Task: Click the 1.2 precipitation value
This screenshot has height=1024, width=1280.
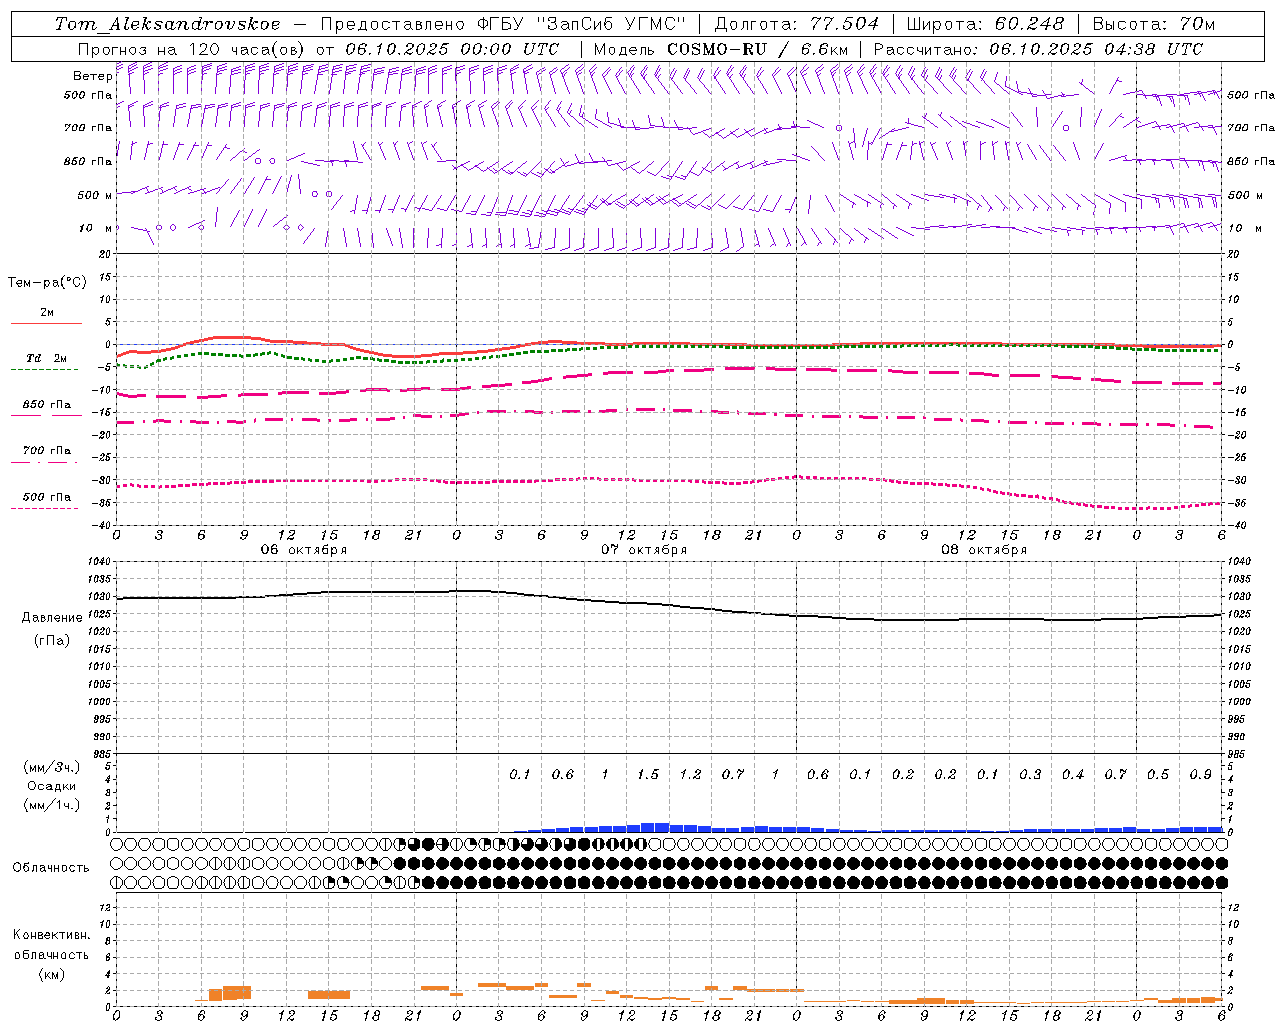Action: click(x=690, y=775)
